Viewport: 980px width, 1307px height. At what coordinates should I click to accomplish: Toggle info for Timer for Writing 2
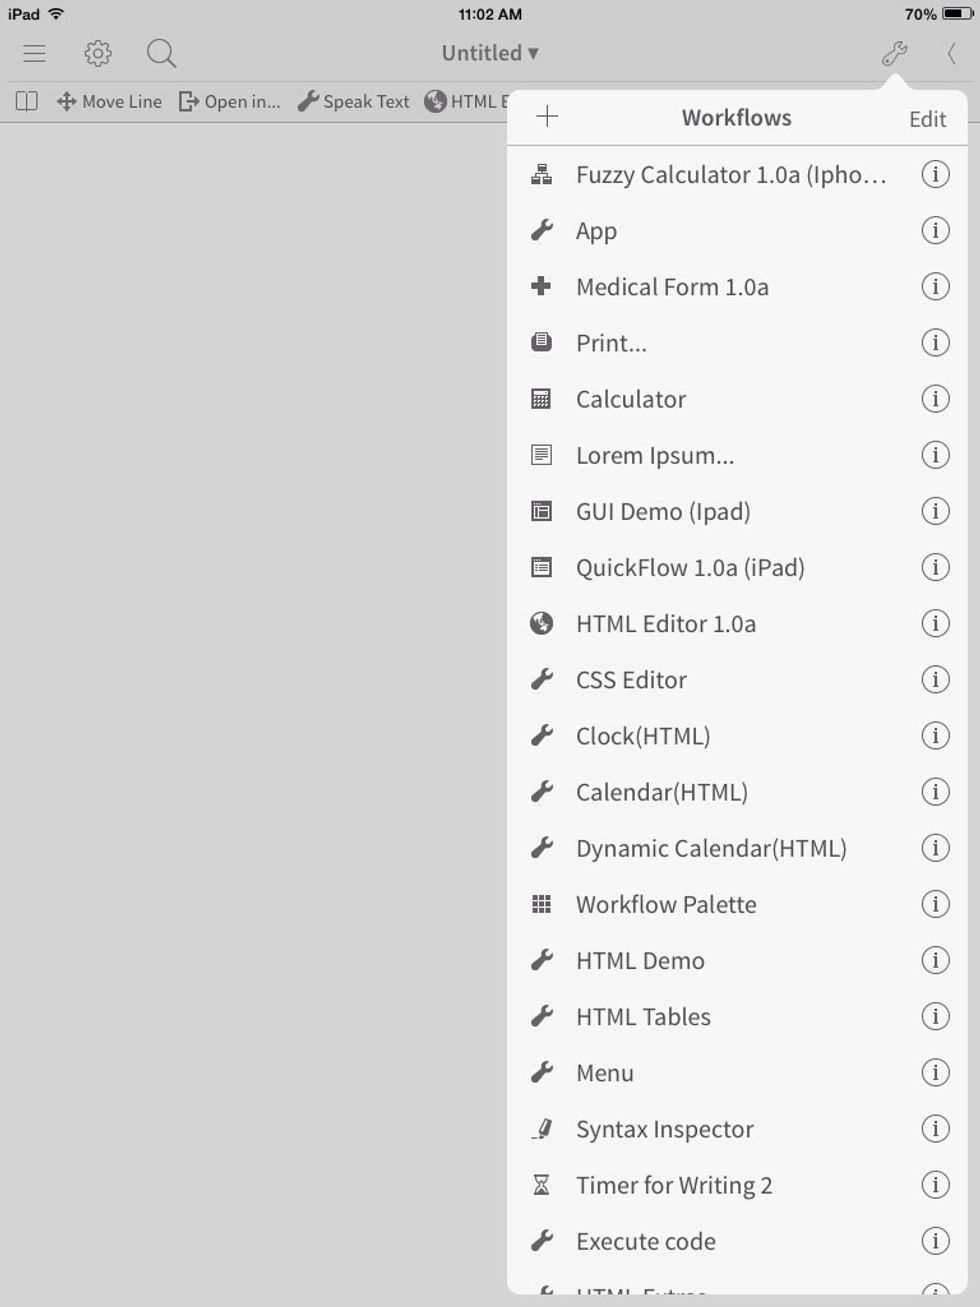tap(935, 1184)
